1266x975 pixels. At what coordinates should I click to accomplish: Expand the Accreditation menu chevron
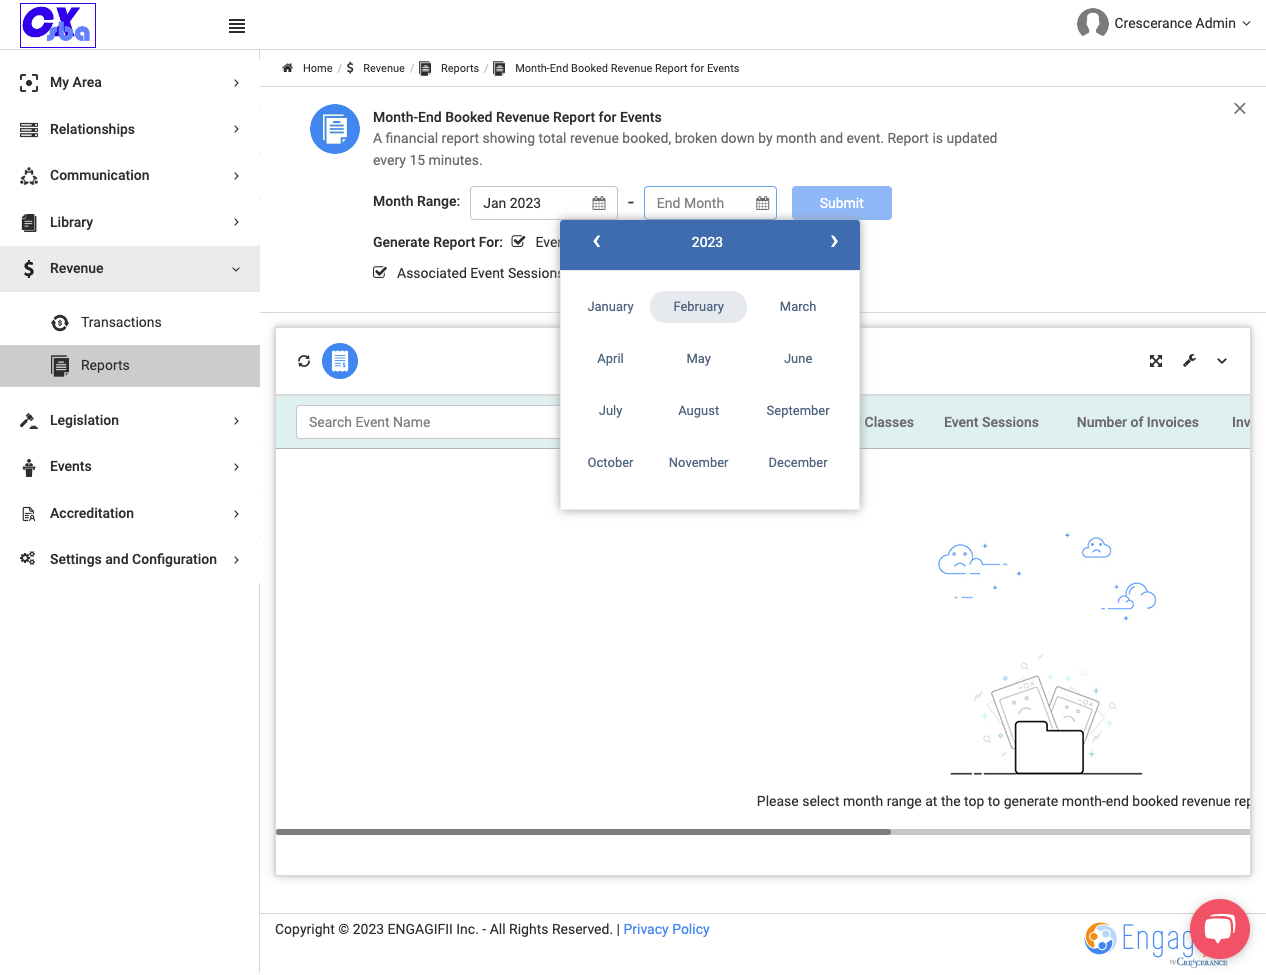coord(236,514)
